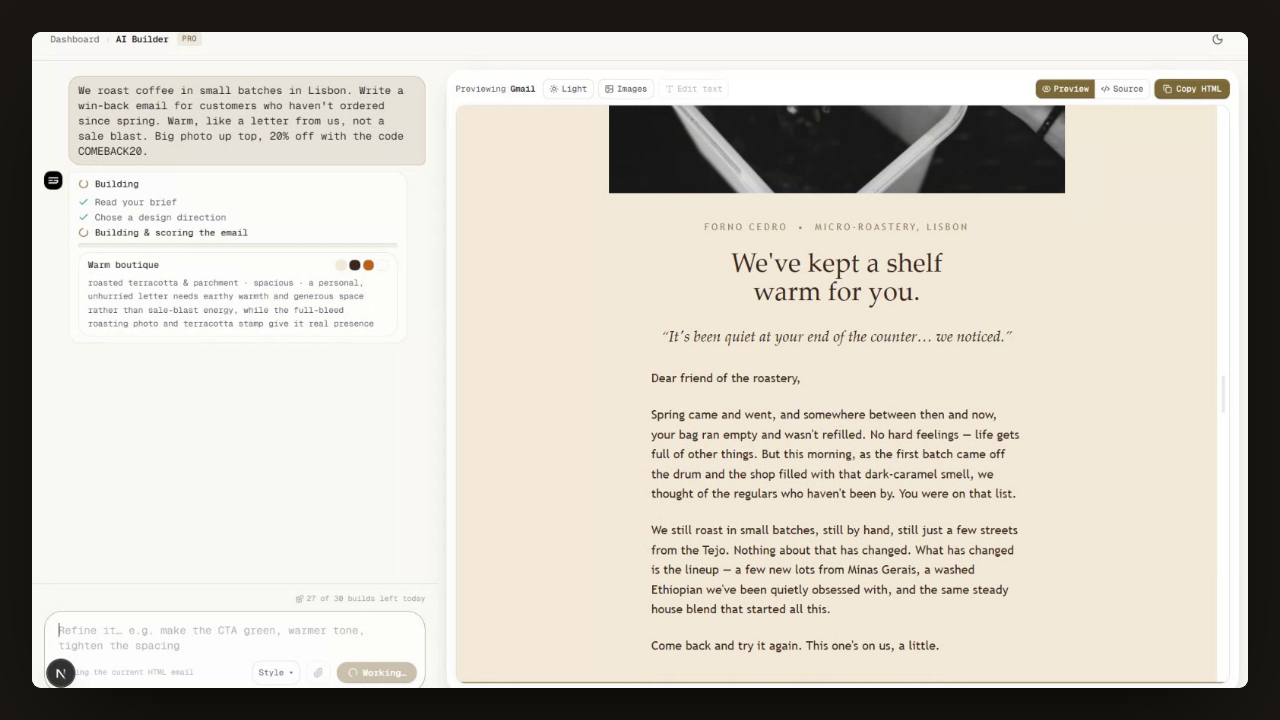Switch to the Preview tab
The height and width of the screenshot is (720, 1280).
pos(1065,89)
